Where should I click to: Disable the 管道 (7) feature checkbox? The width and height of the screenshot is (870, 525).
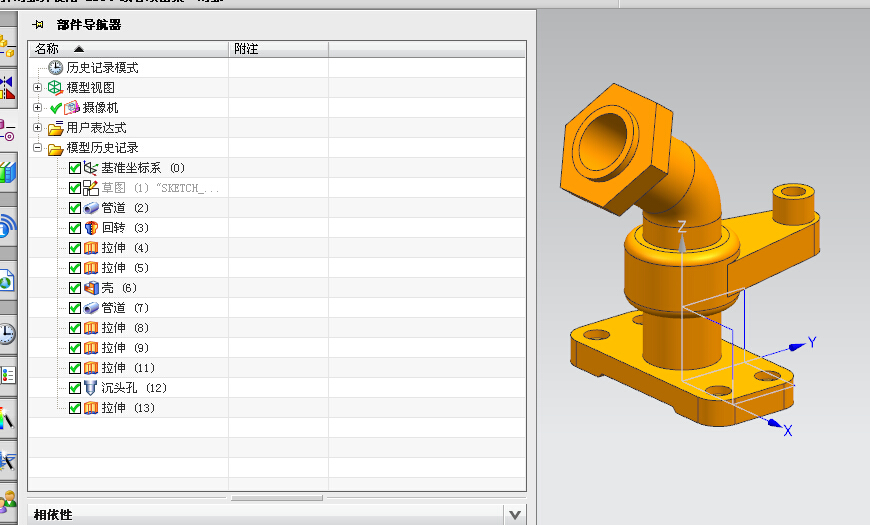point(75,308)
